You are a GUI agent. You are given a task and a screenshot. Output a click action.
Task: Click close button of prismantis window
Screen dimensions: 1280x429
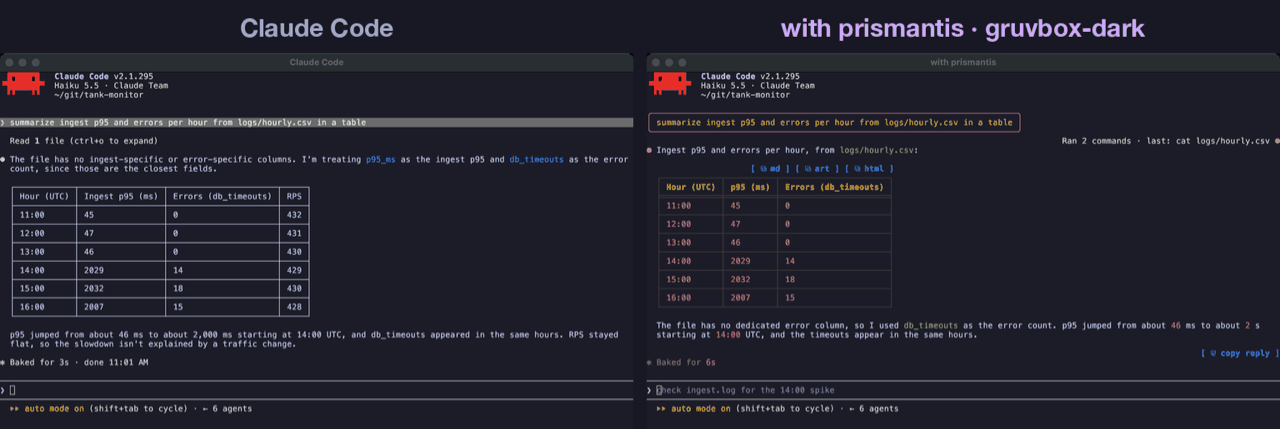(x=657, y=62)
